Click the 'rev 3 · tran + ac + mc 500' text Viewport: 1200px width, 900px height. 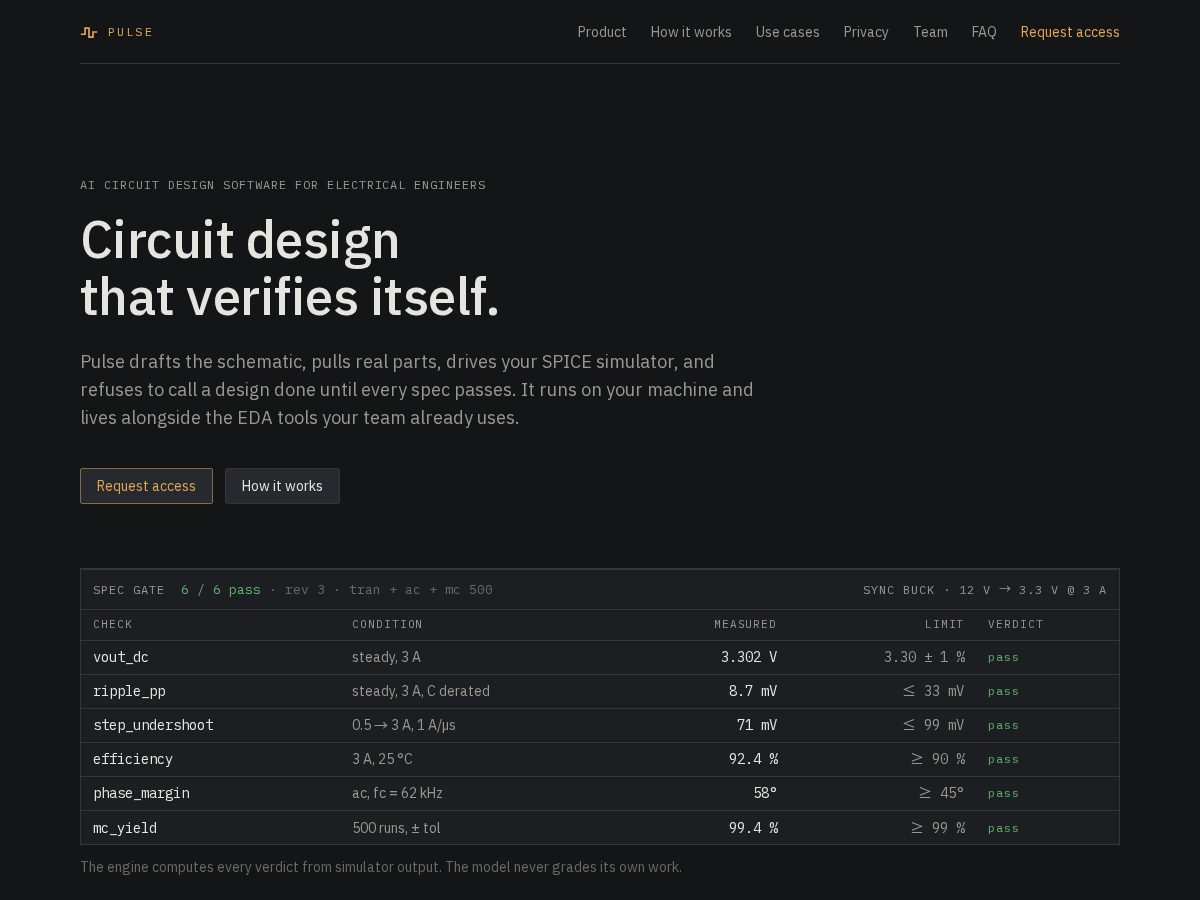(x=389, y=590)
